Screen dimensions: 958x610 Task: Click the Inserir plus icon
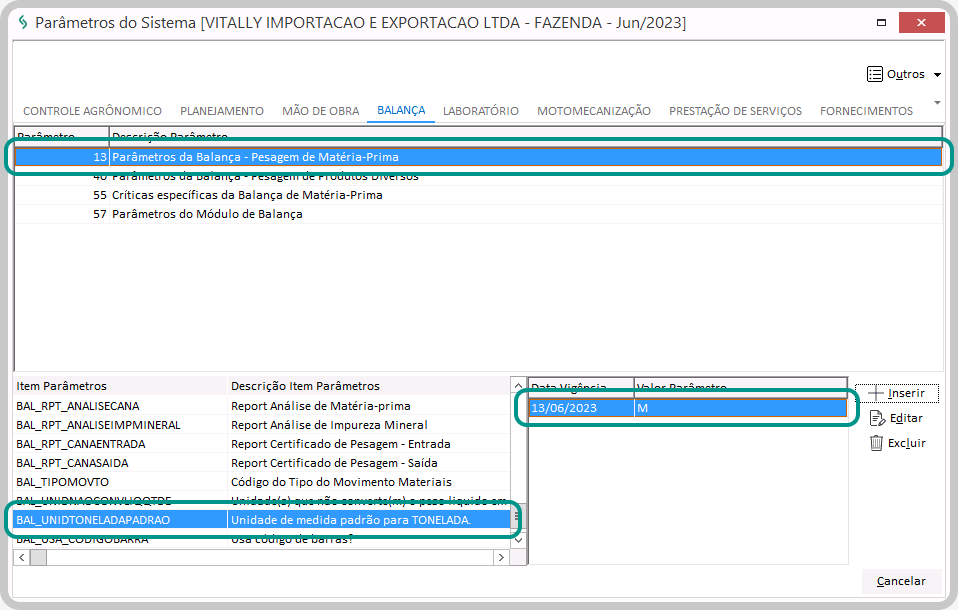click(x=876, y=393)
